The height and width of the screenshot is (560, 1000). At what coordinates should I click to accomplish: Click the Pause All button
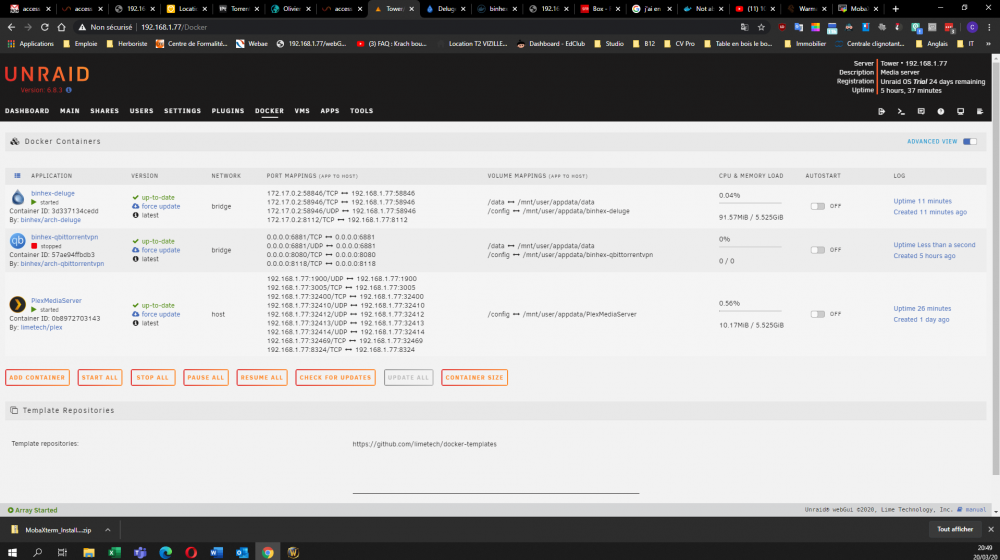point(205,378)
